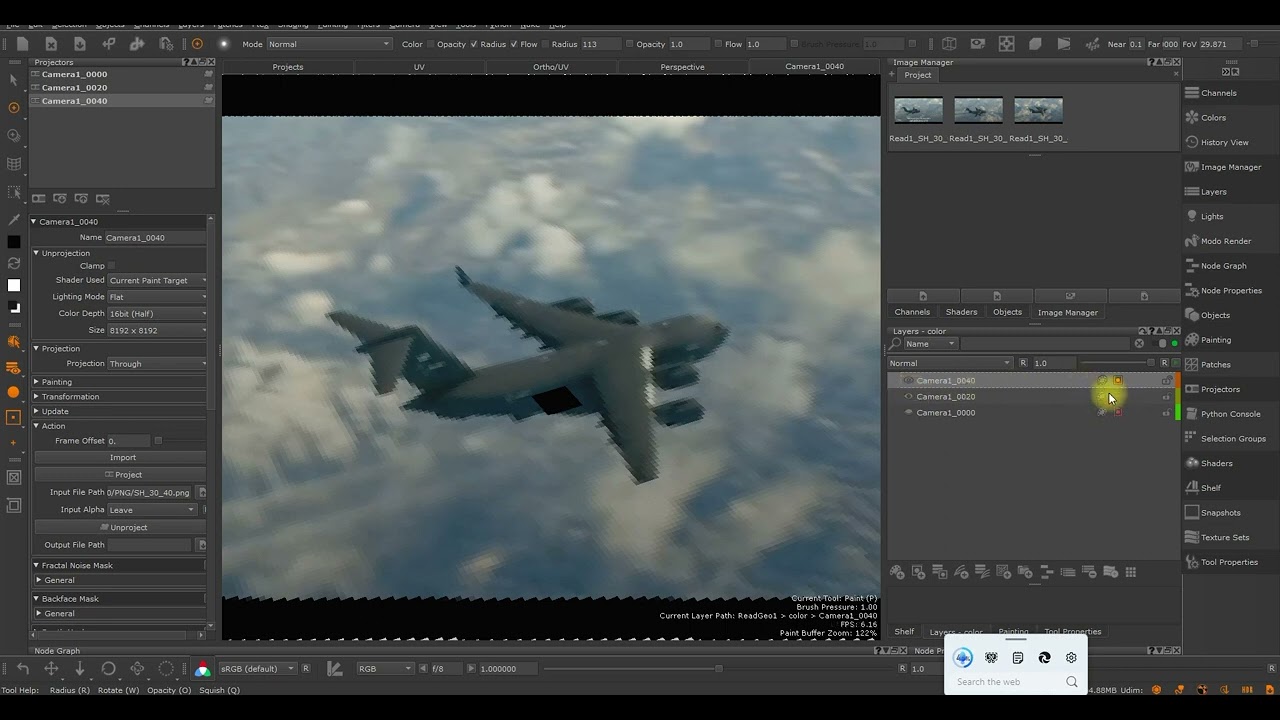Toggle the lock on Camera1_0040 layer
Screen dimensions: 1280x720
1166,381
